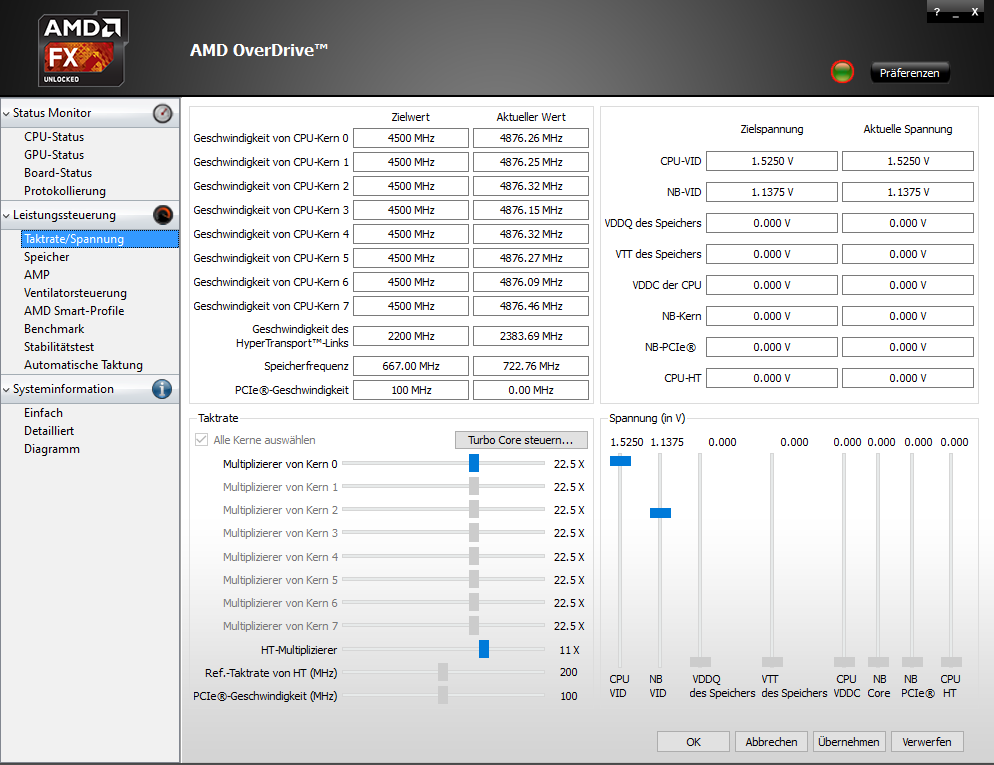Click Abbrechen button
The height and width of the screenshot is (765, 994).
click(771, 742)
